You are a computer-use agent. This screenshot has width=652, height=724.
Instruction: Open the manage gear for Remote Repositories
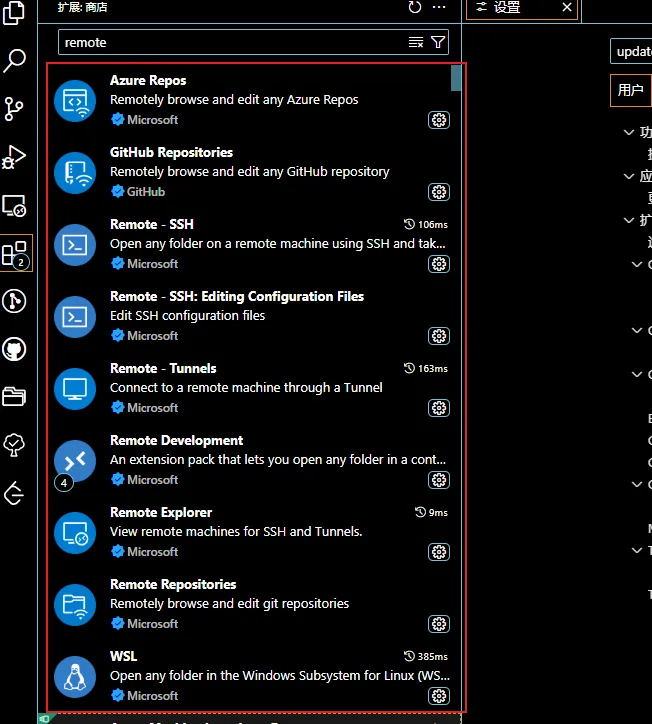pyautogui.click(x=439, y=624)
